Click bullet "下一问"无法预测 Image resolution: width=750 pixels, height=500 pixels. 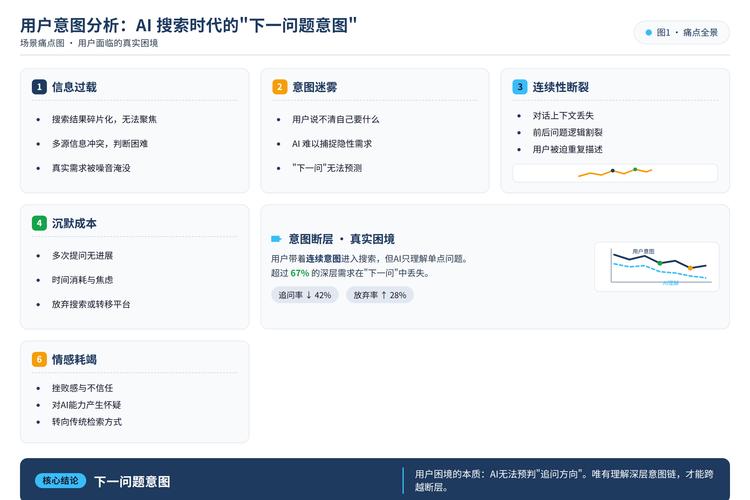(327, 168)
